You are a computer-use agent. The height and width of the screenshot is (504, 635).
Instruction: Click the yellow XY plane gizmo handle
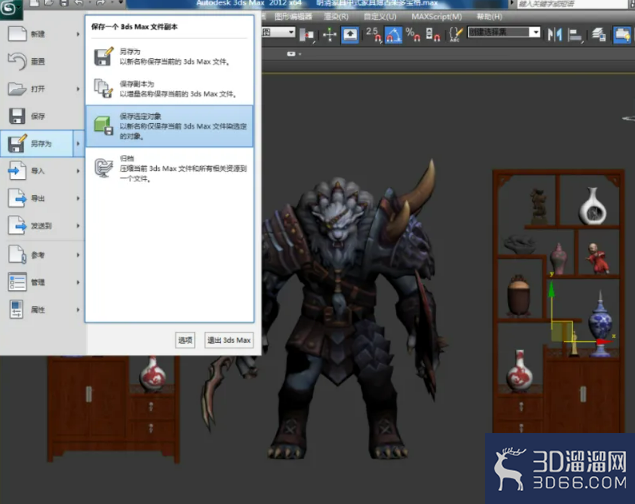click(562, 332)
